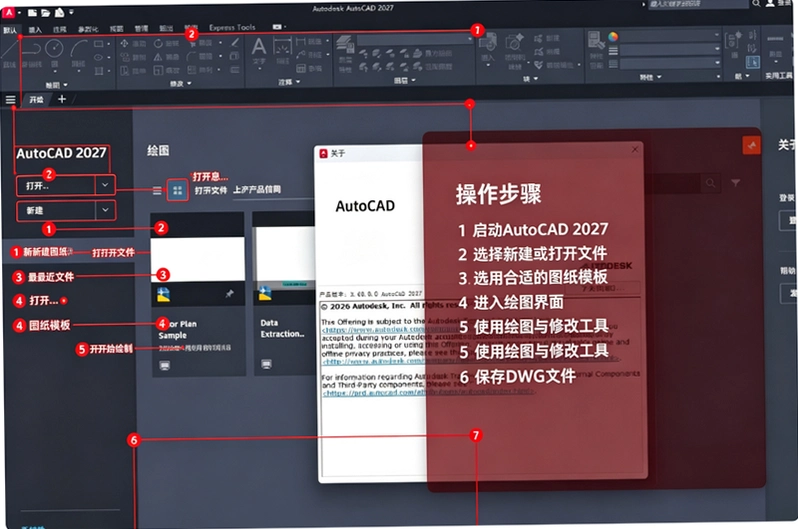Switch to the 输出 (Output) ribbon tab
The image size is (798, 529).
click(166, 29)
